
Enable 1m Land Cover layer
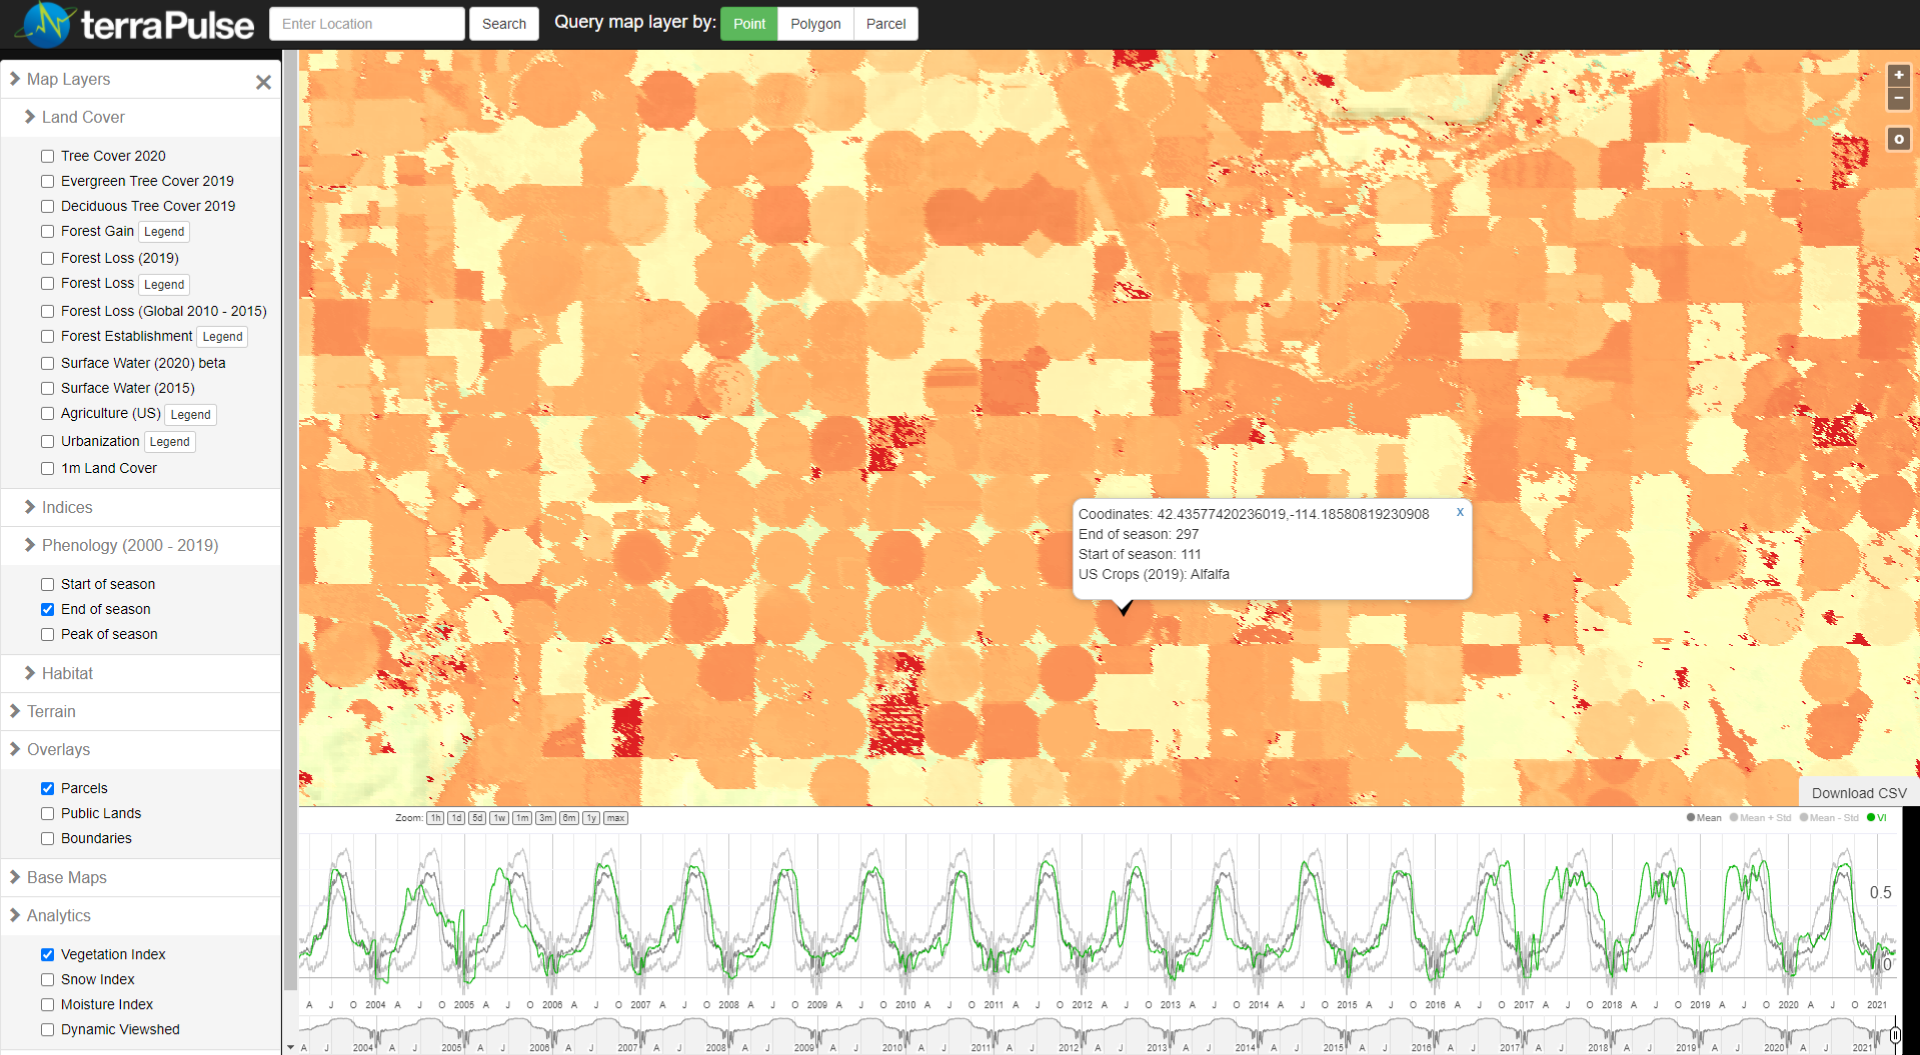coord(47,468)
